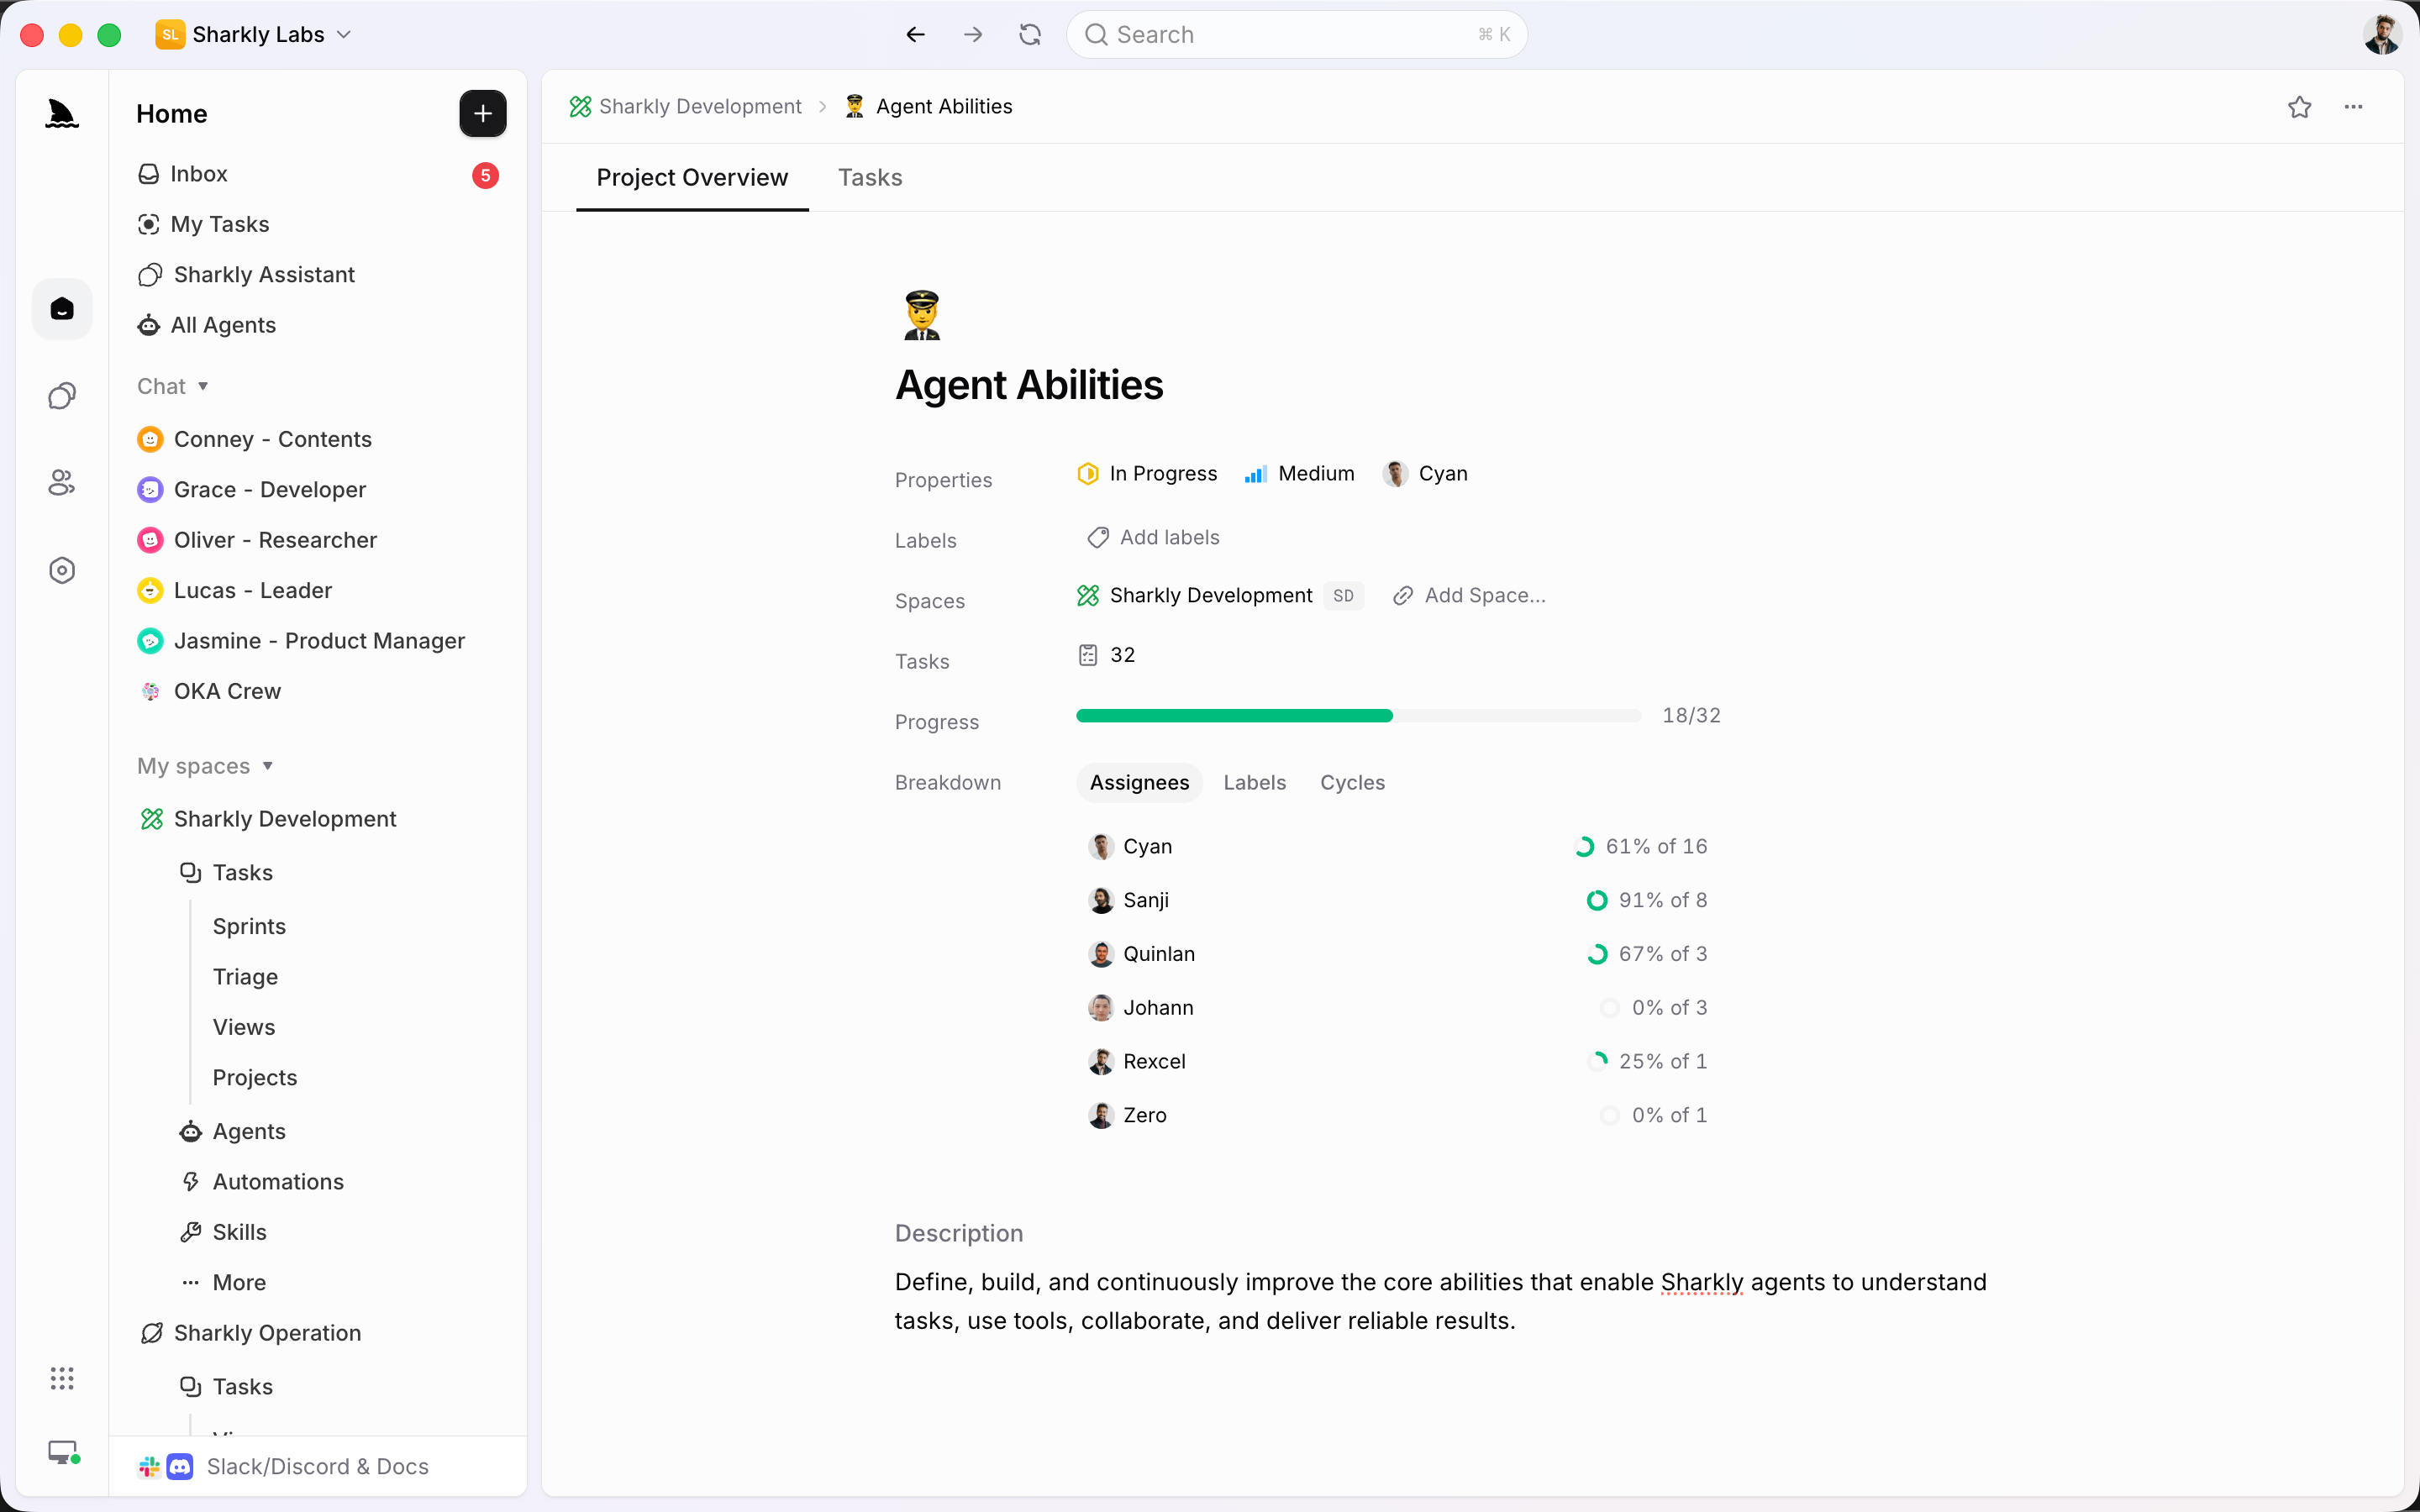Open Skills in sidebar
Screen dimensions: 2420x1512
tap(223, 1232)
